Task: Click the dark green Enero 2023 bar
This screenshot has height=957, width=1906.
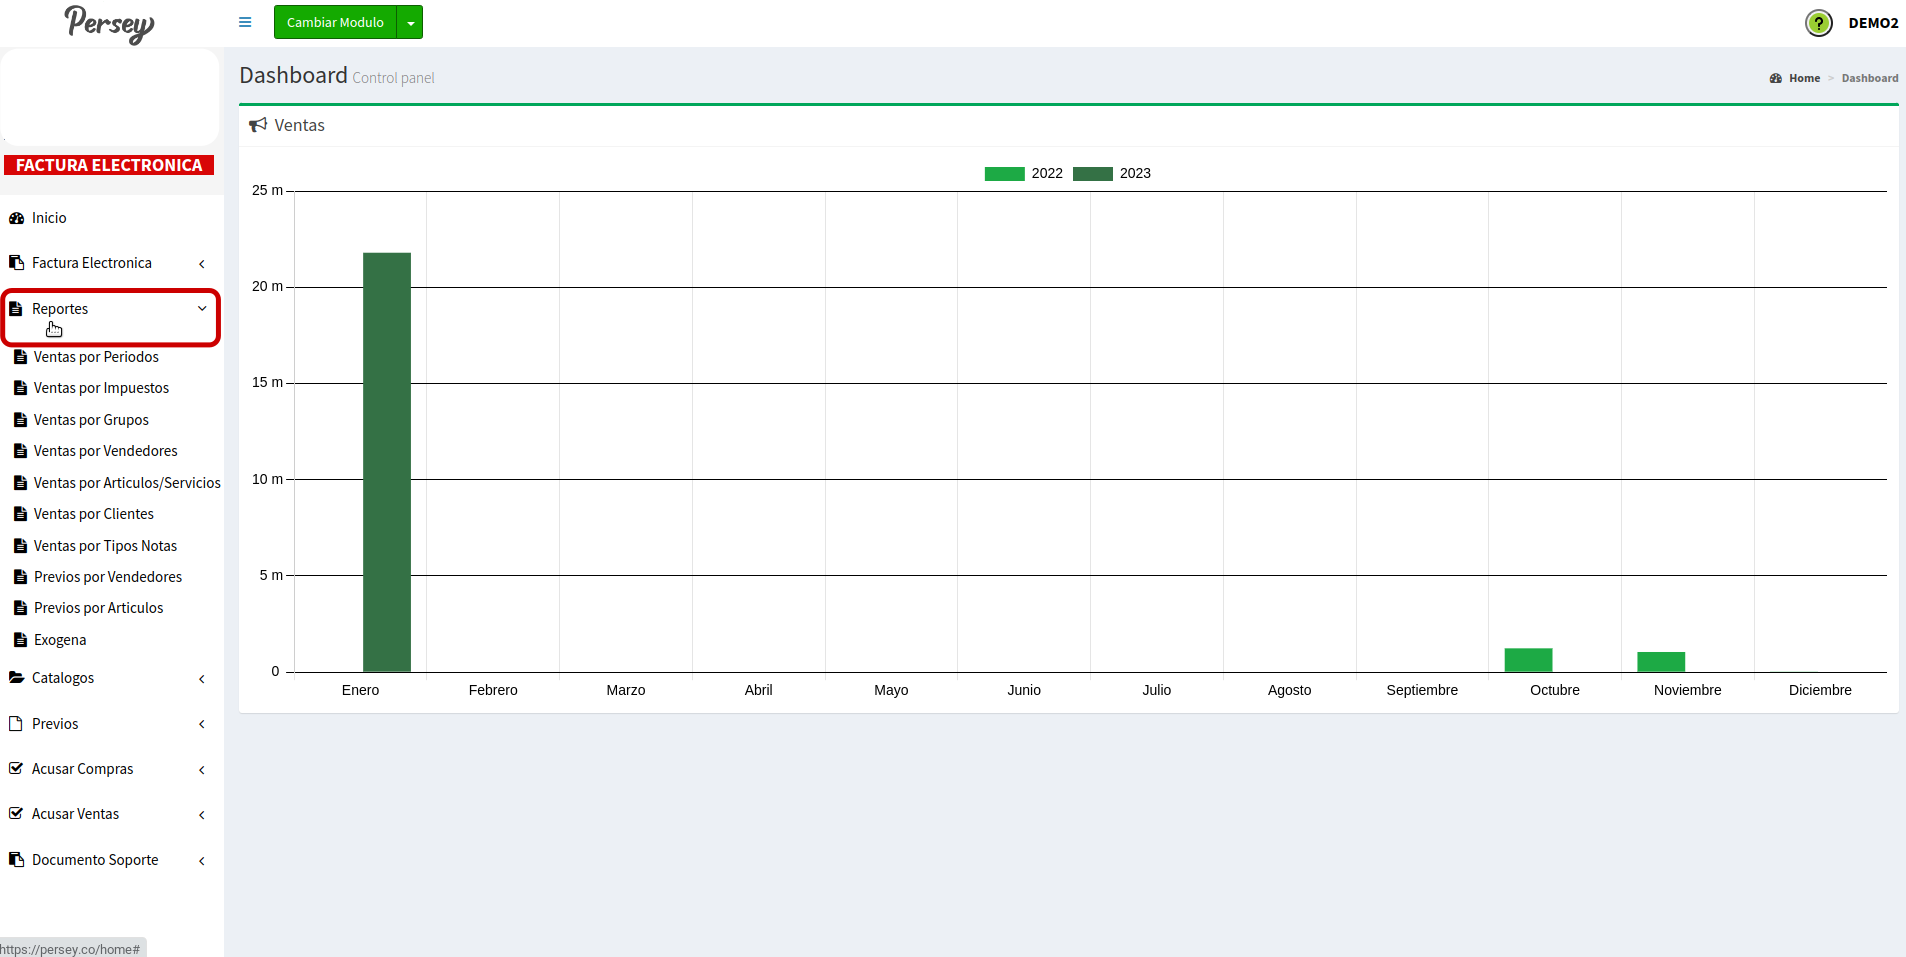Action: (387, 460)
